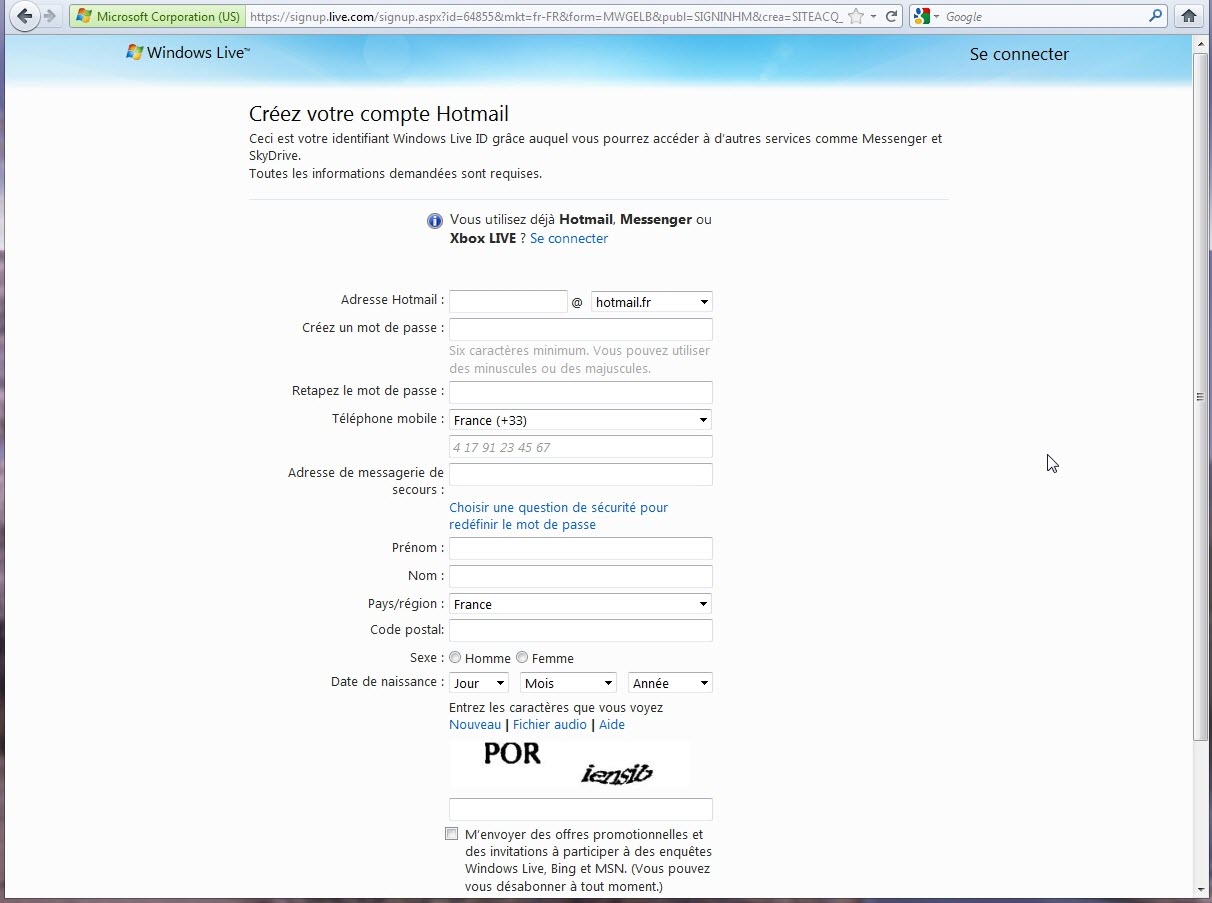The height and width of the screenshot is (903, 1212).
Task: Open the France (+33) phone country dropdown
Action: coord(581,420)
